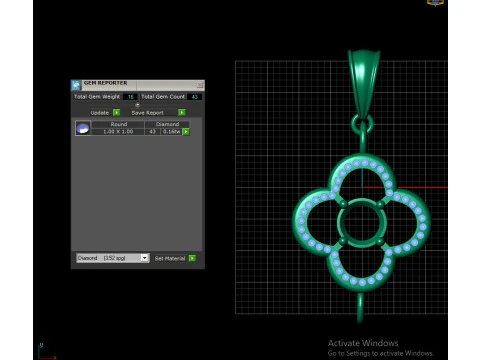Click the pendant bail in viewport
The width and height of the screenshot is (480, 360).
click(363, 82)
